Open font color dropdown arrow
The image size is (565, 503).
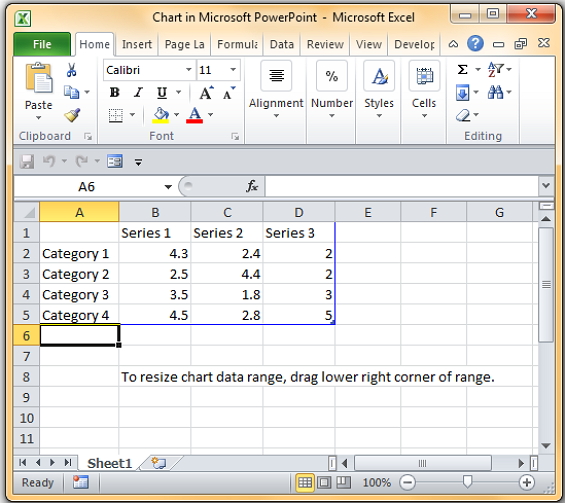pyautogui.click(x=210, y=115)
